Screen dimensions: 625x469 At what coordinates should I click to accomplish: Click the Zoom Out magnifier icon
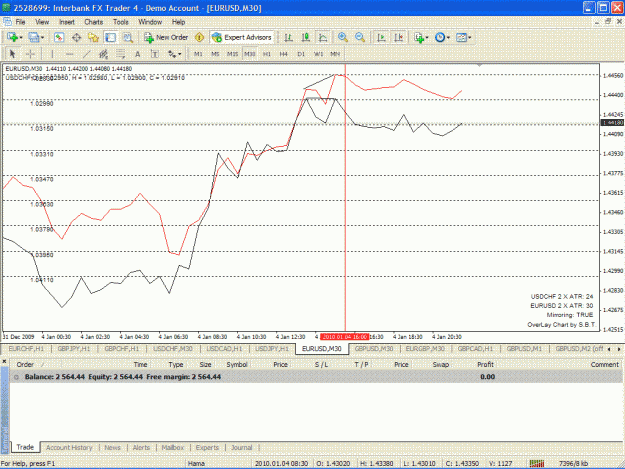tap(360, 37)
